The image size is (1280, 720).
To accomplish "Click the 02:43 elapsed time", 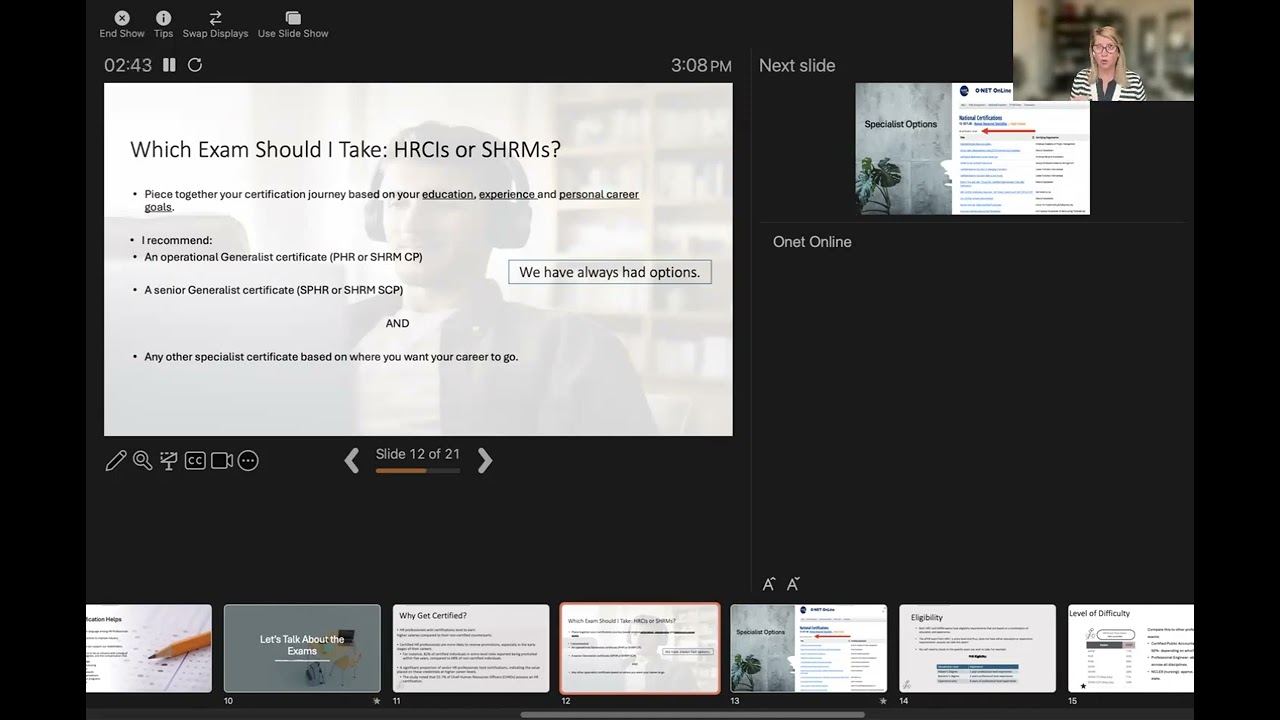I will (x=128, y=65).
